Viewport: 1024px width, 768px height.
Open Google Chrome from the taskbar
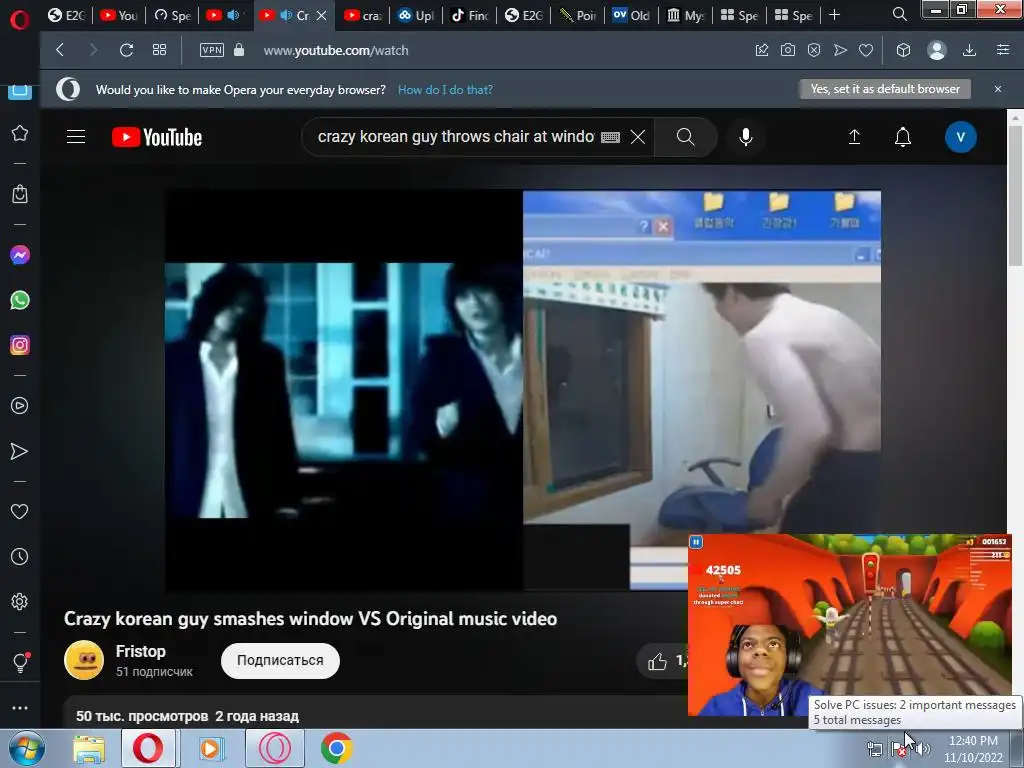pos(336,748)
